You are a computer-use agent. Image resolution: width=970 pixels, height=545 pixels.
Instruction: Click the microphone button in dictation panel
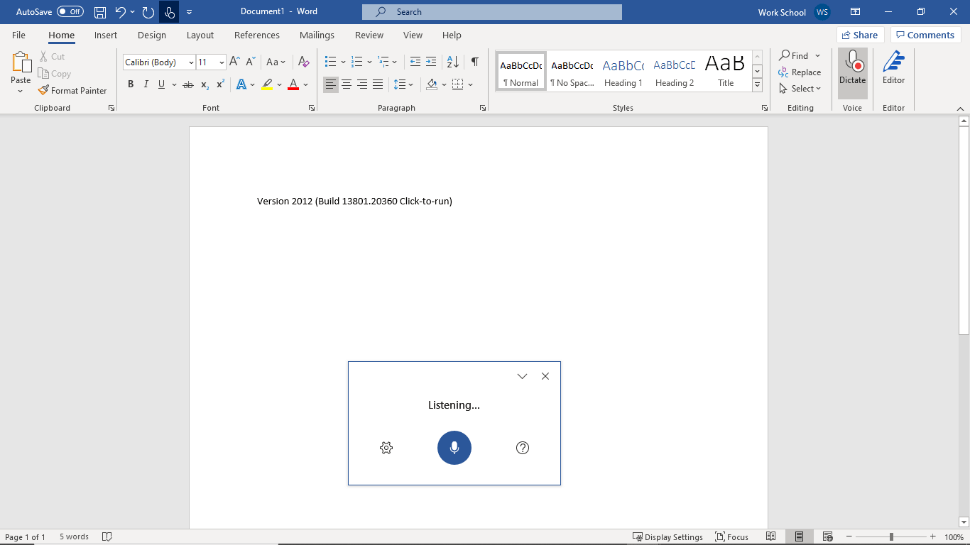454,448
